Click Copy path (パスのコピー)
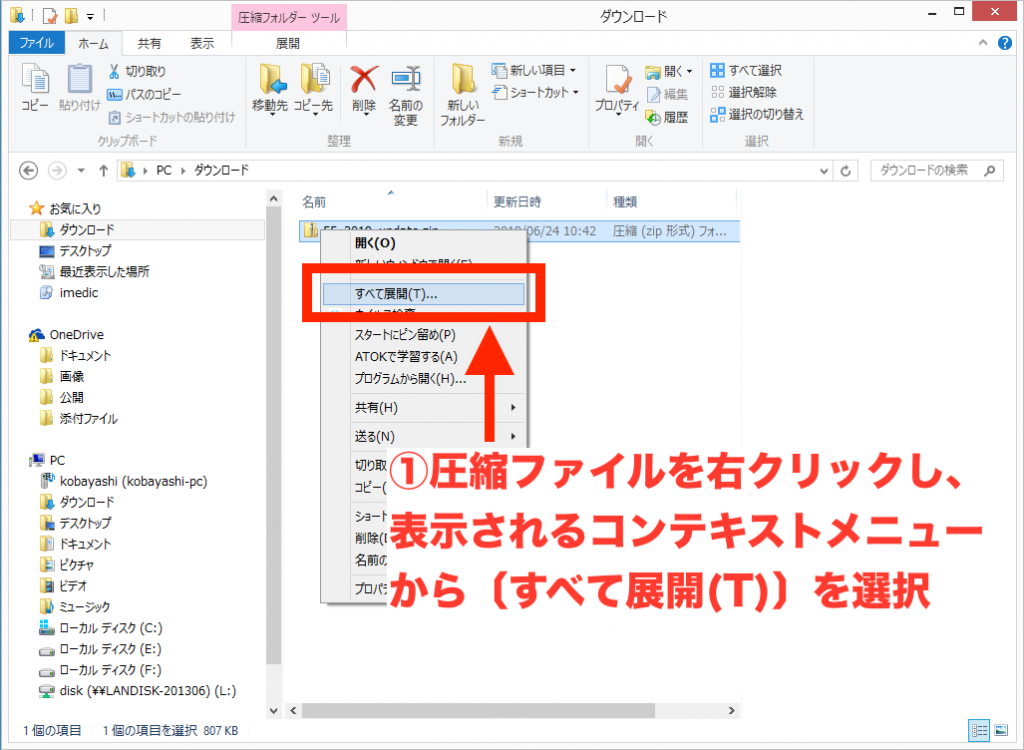 tap(144, 95)
